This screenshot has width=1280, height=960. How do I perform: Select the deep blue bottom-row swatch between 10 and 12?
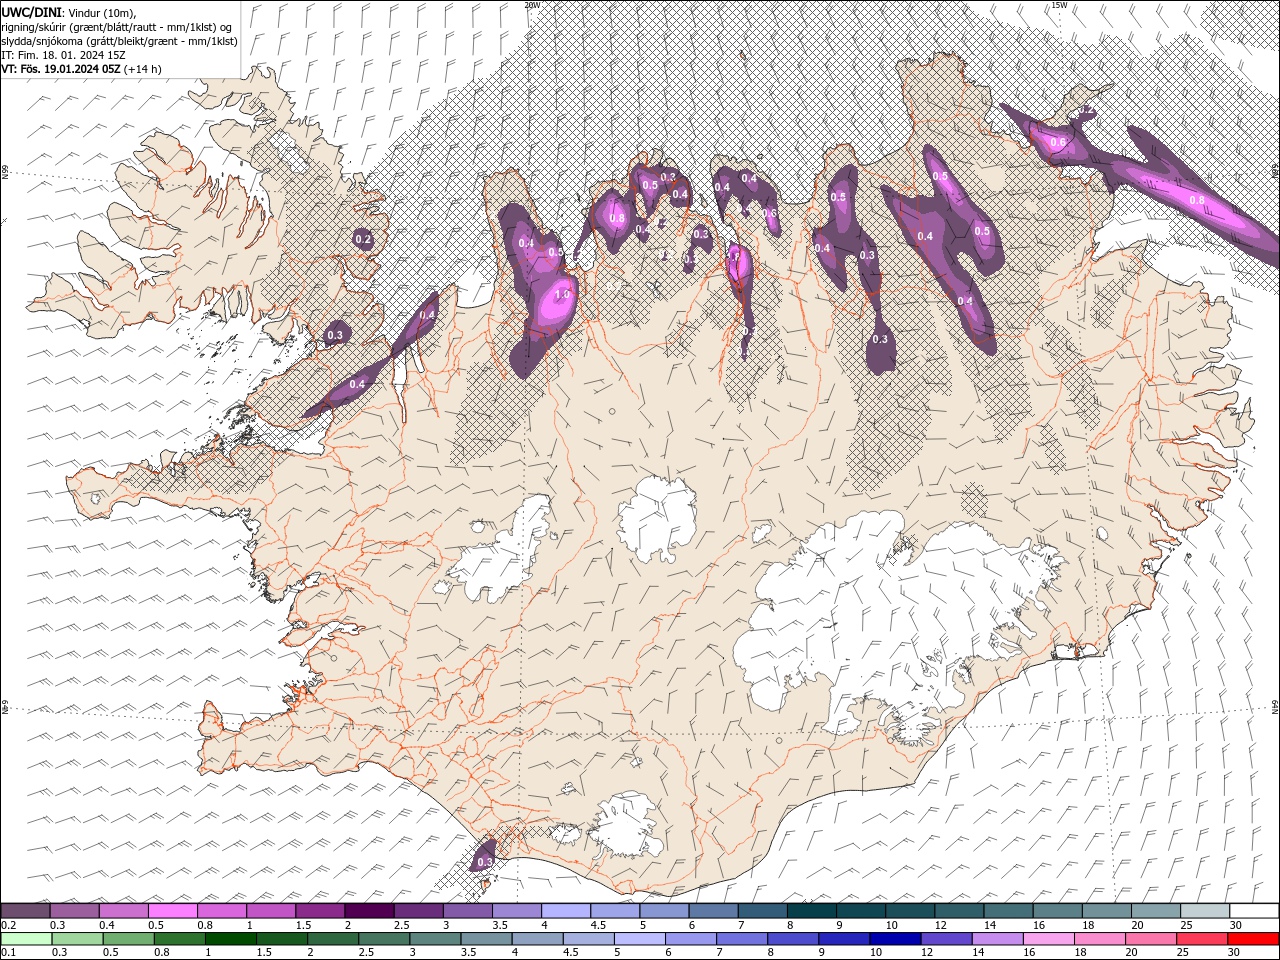(895, 939)
